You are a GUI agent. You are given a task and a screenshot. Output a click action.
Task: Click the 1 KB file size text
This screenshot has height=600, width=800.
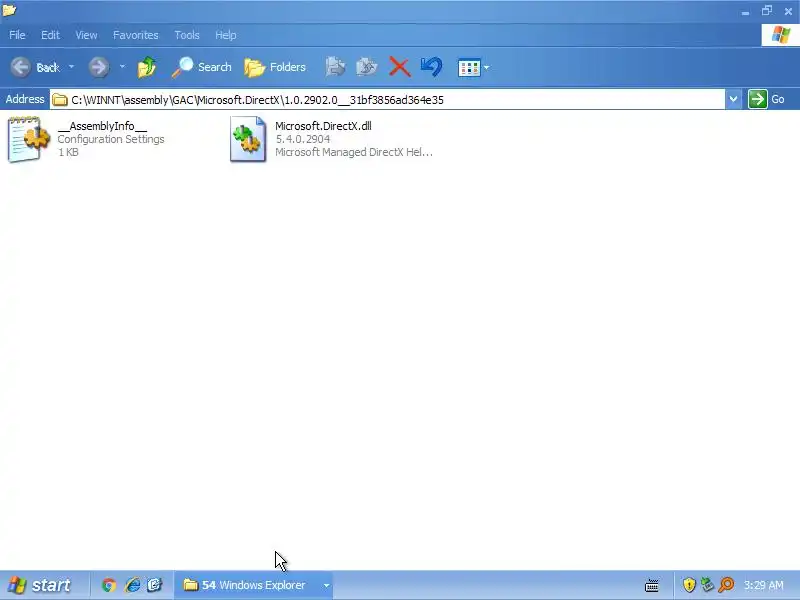pyautogui.click(x=68, y=152)
